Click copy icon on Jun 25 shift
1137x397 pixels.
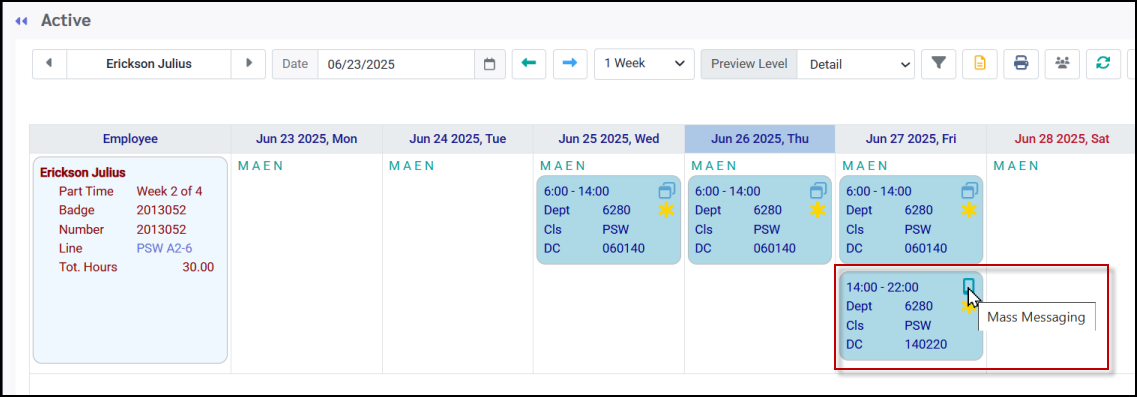coord(667,191)
